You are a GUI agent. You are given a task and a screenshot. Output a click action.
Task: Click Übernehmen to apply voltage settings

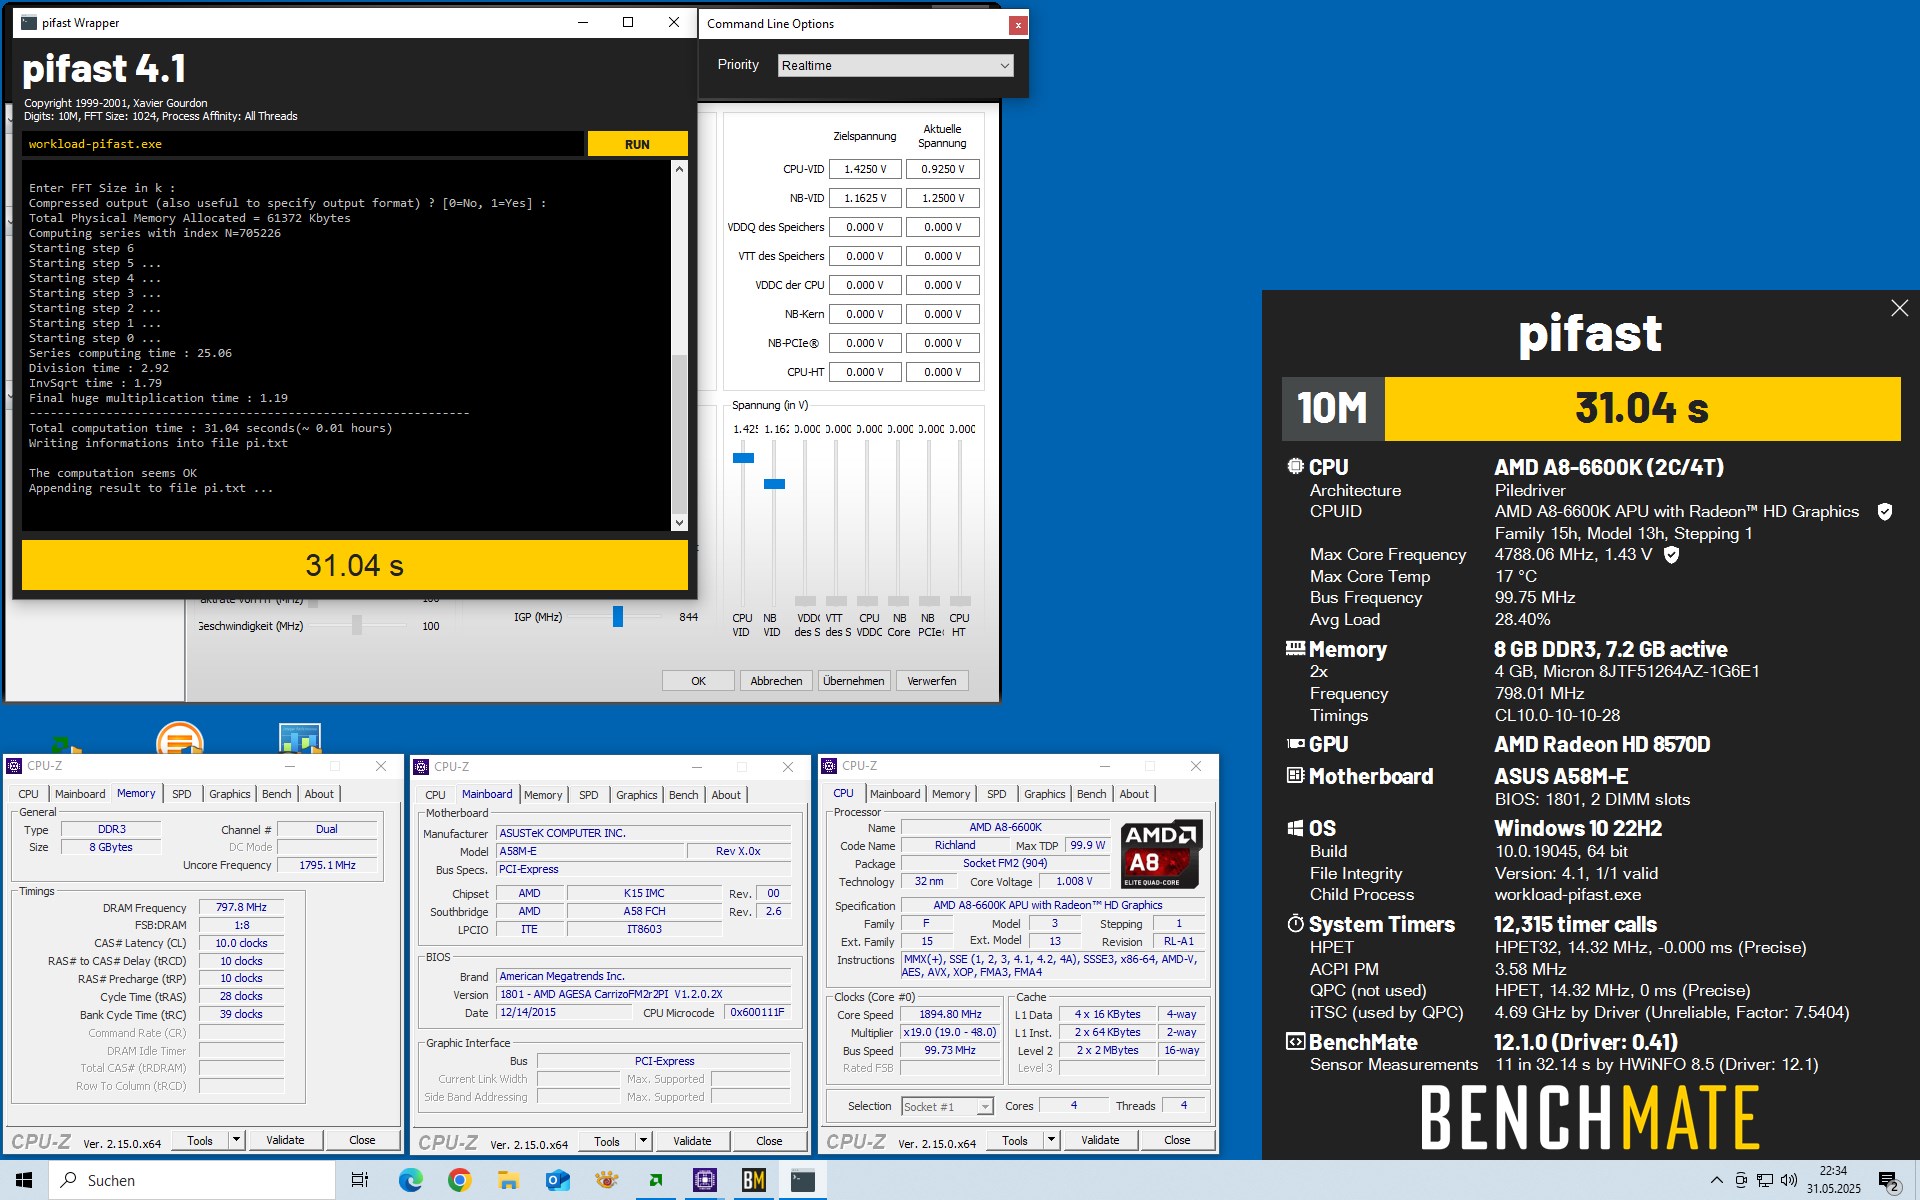pyautogui.click(x=854, y=681)
